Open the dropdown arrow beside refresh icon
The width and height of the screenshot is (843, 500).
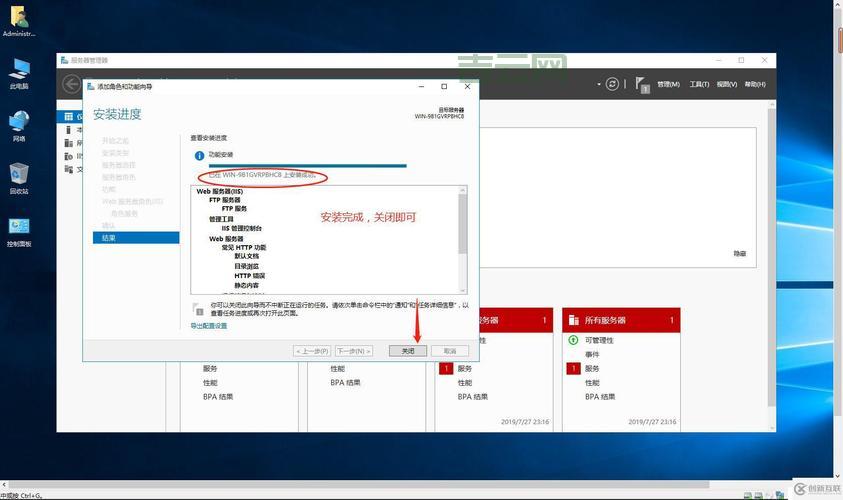(x=599, y=85)
